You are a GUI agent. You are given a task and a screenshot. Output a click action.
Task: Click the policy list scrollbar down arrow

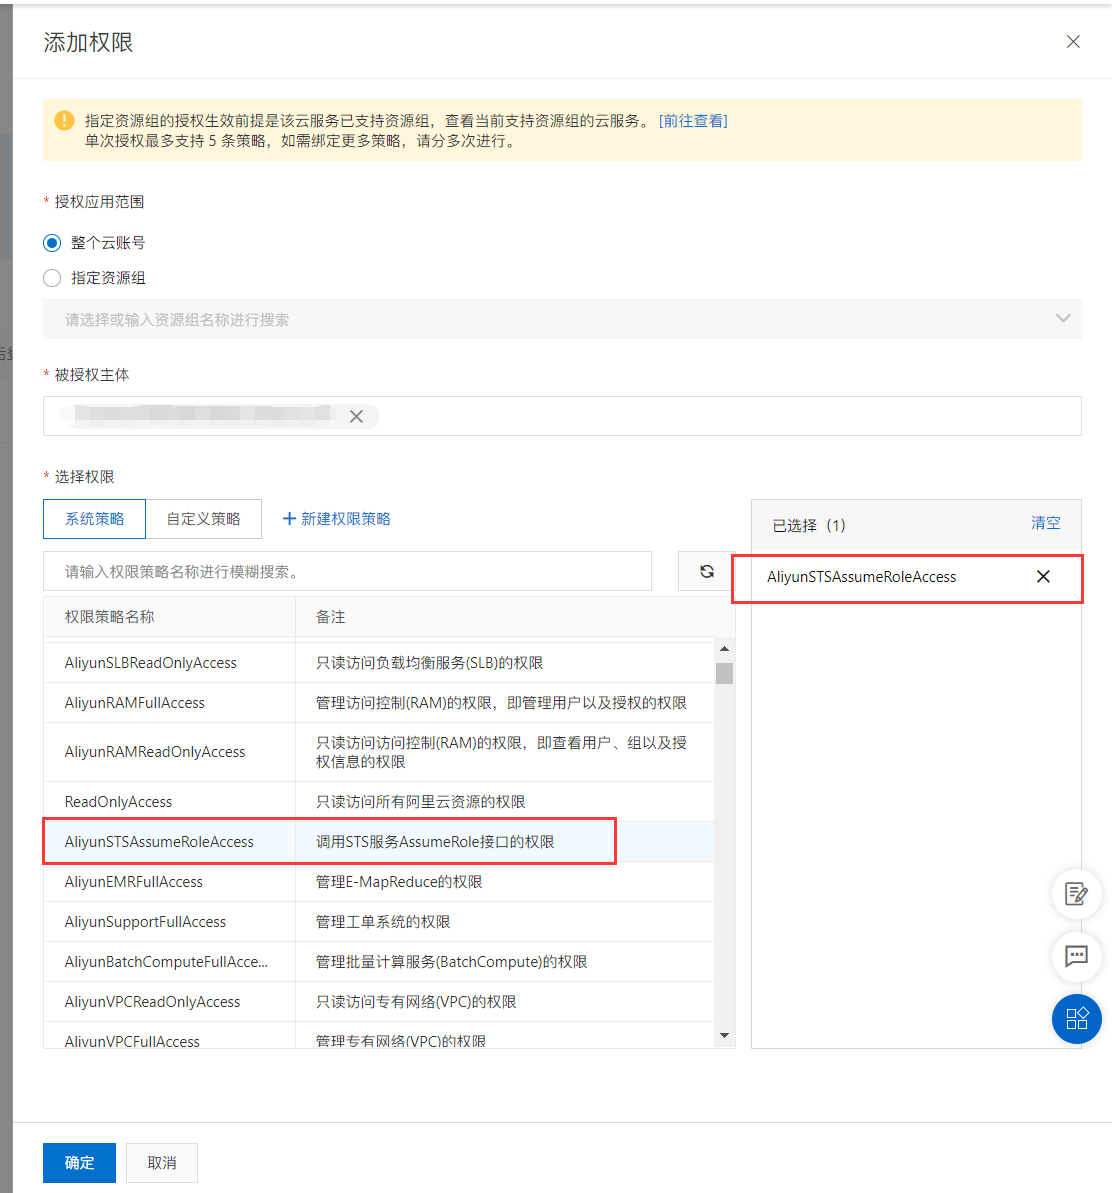click(x=724, y=1036)
